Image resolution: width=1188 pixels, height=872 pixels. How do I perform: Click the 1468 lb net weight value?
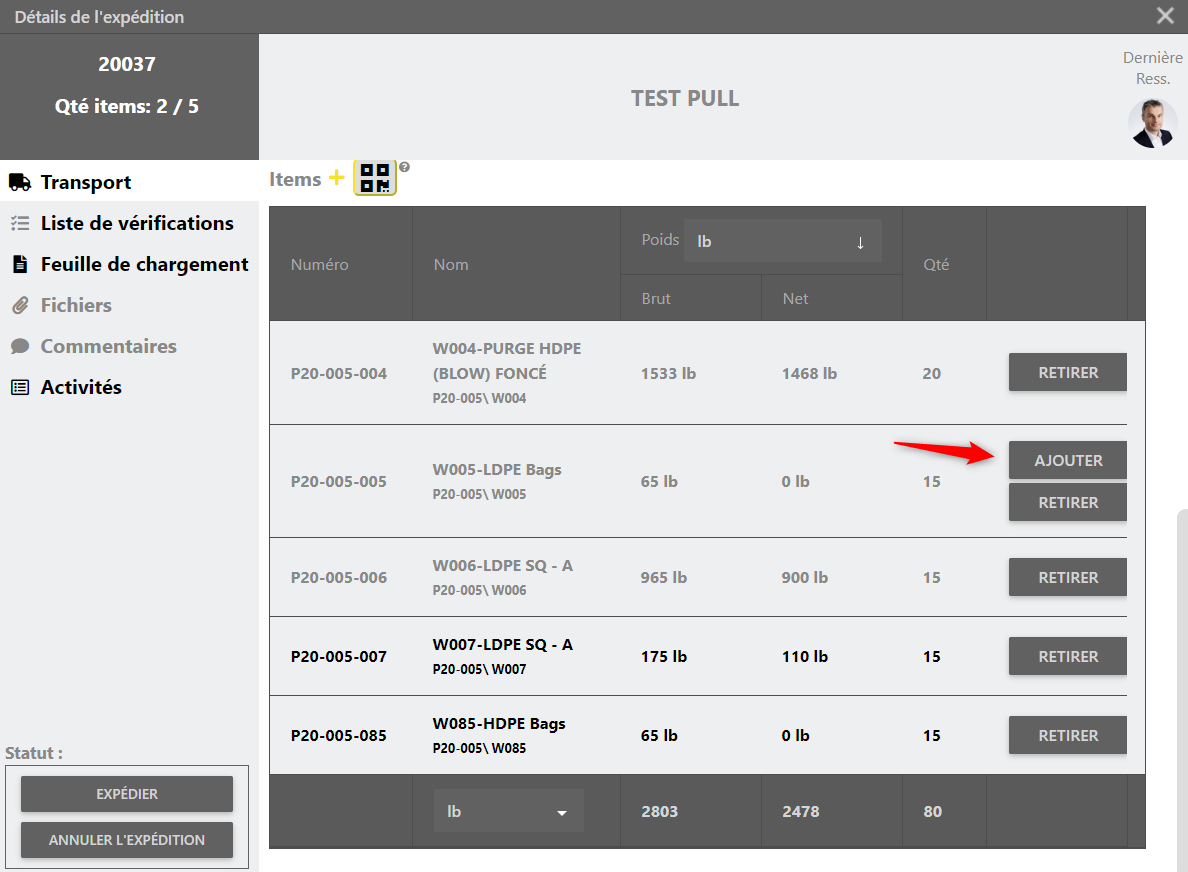[x=809, y=373]
